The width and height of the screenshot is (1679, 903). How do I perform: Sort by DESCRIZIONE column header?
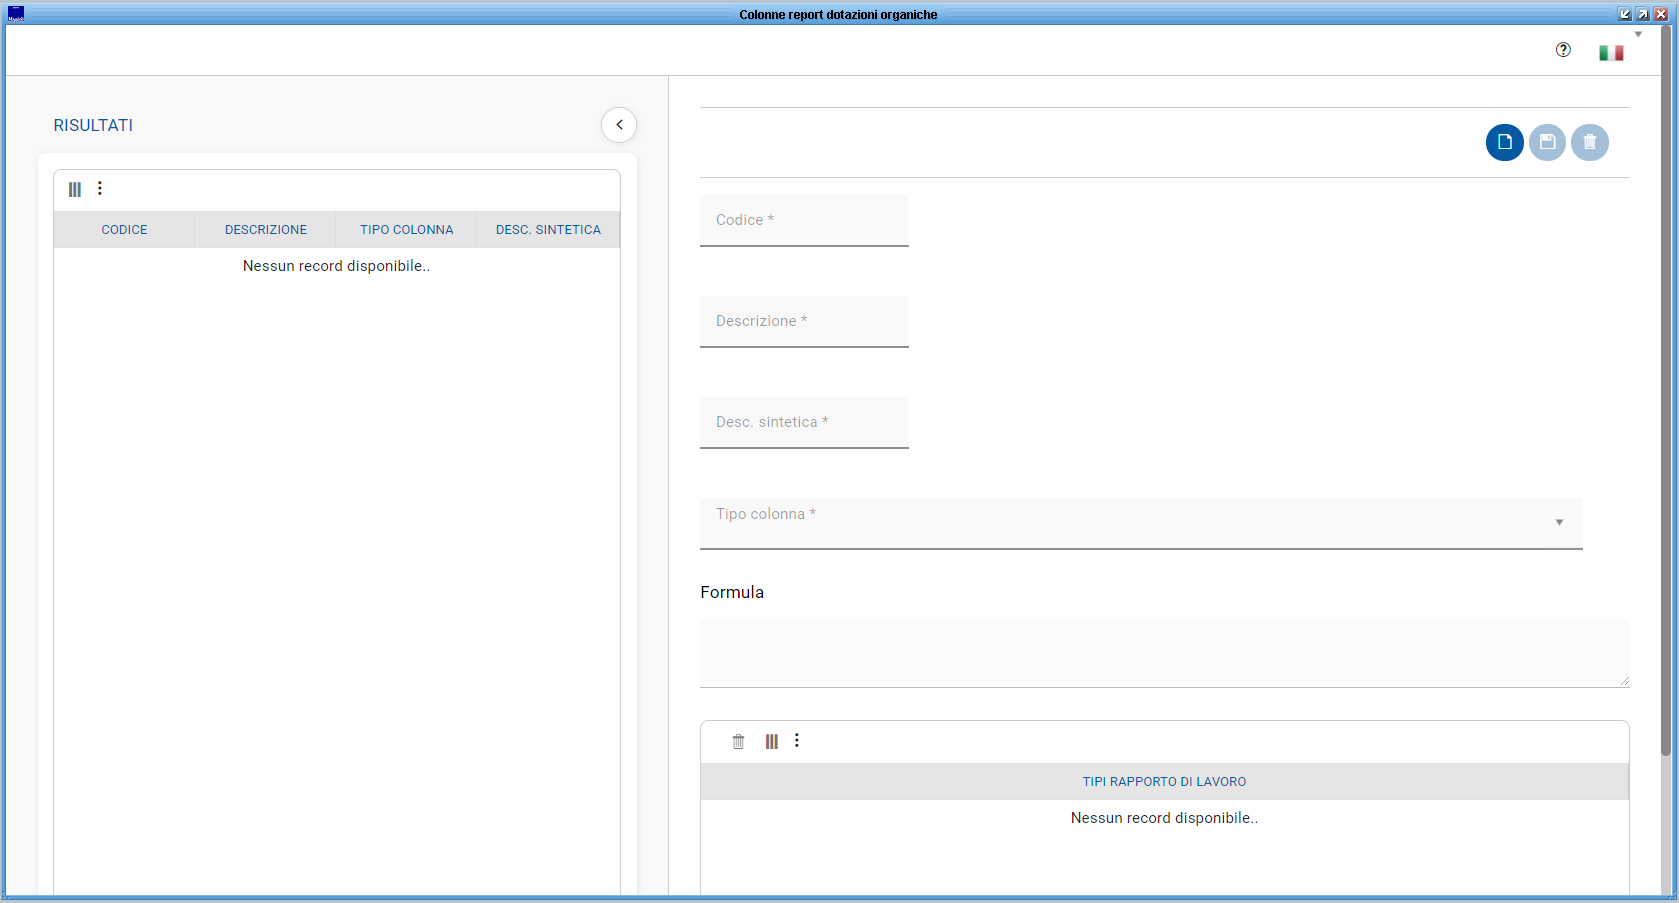[x=266, y=230]
